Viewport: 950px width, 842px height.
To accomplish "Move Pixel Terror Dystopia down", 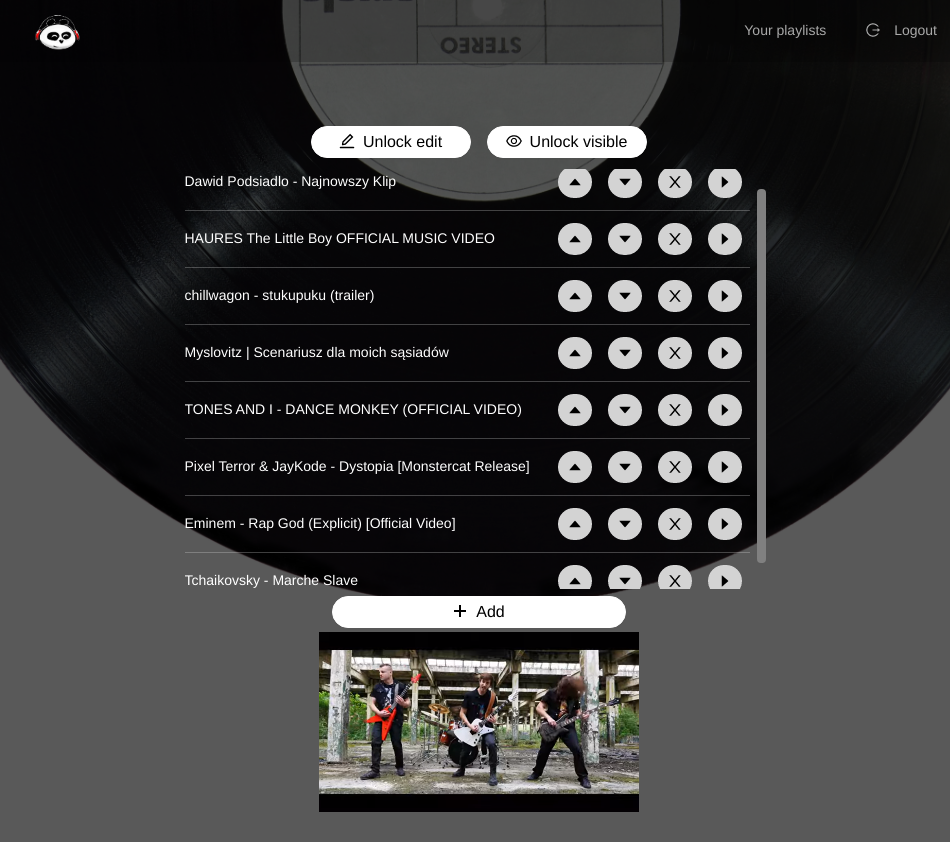I will click(x=625, y=466).
